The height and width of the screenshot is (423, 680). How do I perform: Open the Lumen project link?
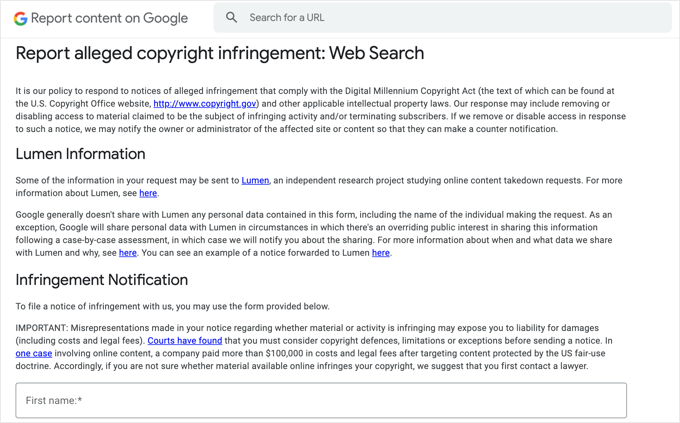click(255, 181)
